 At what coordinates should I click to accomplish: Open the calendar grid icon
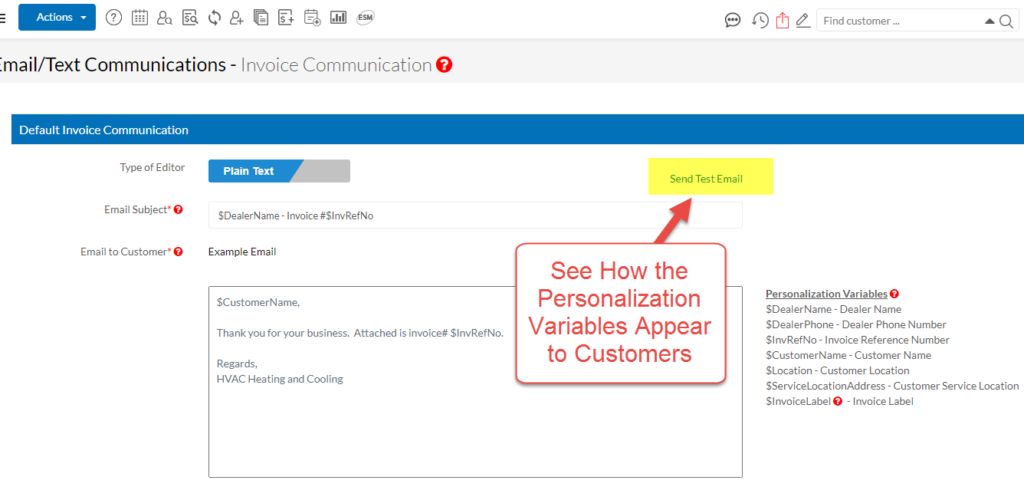click(x=140, y=18)
